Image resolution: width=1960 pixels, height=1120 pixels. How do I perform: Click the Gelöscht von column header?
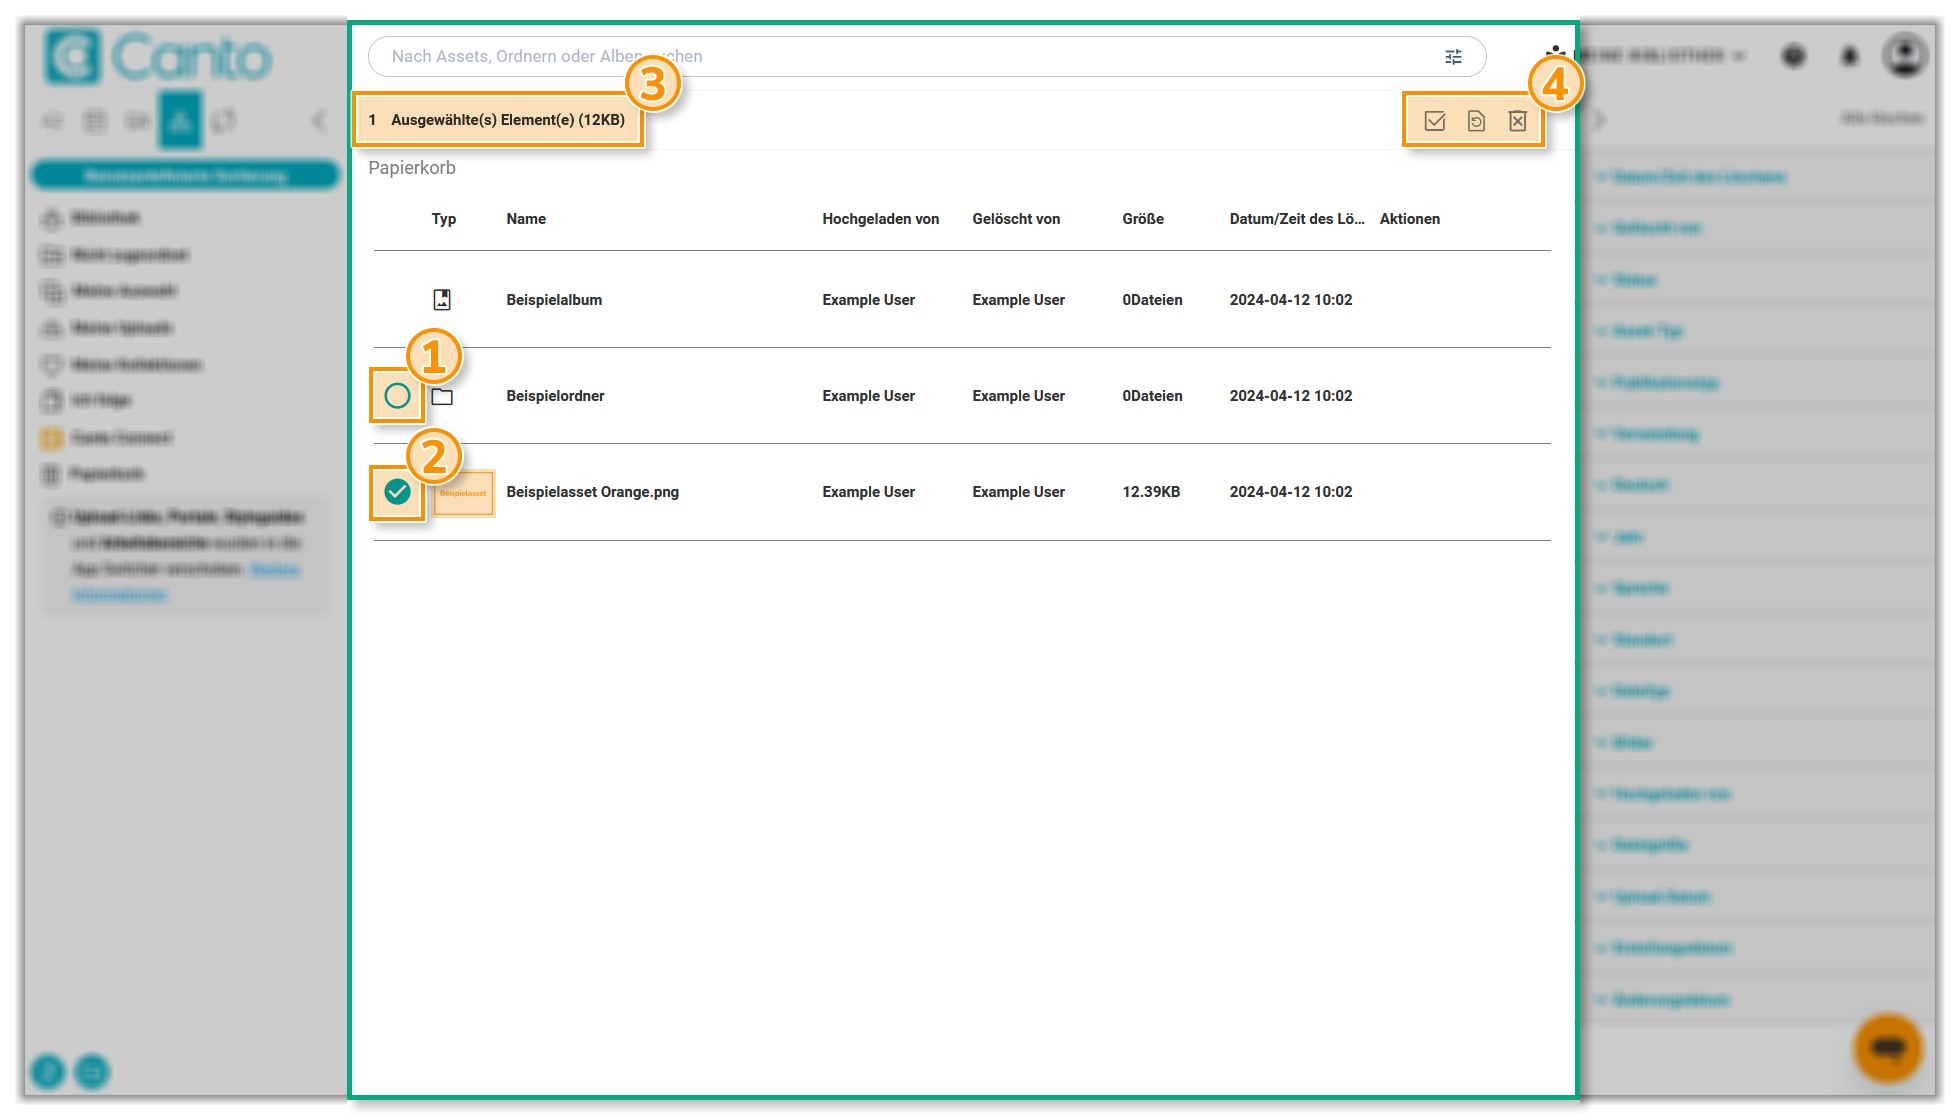click(1016, 219)
